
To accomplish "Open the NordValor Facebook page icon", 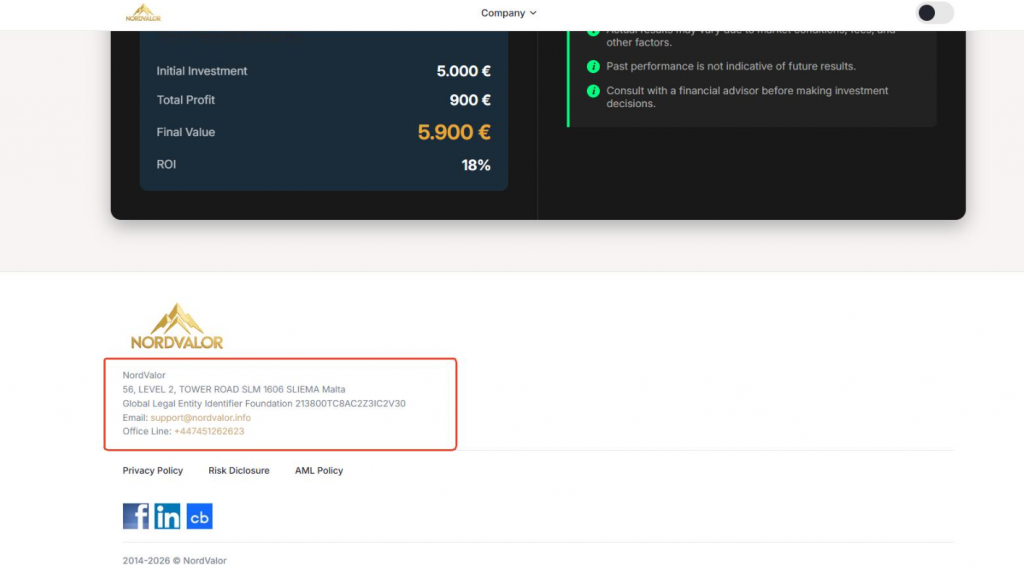I will coord(135,516).
